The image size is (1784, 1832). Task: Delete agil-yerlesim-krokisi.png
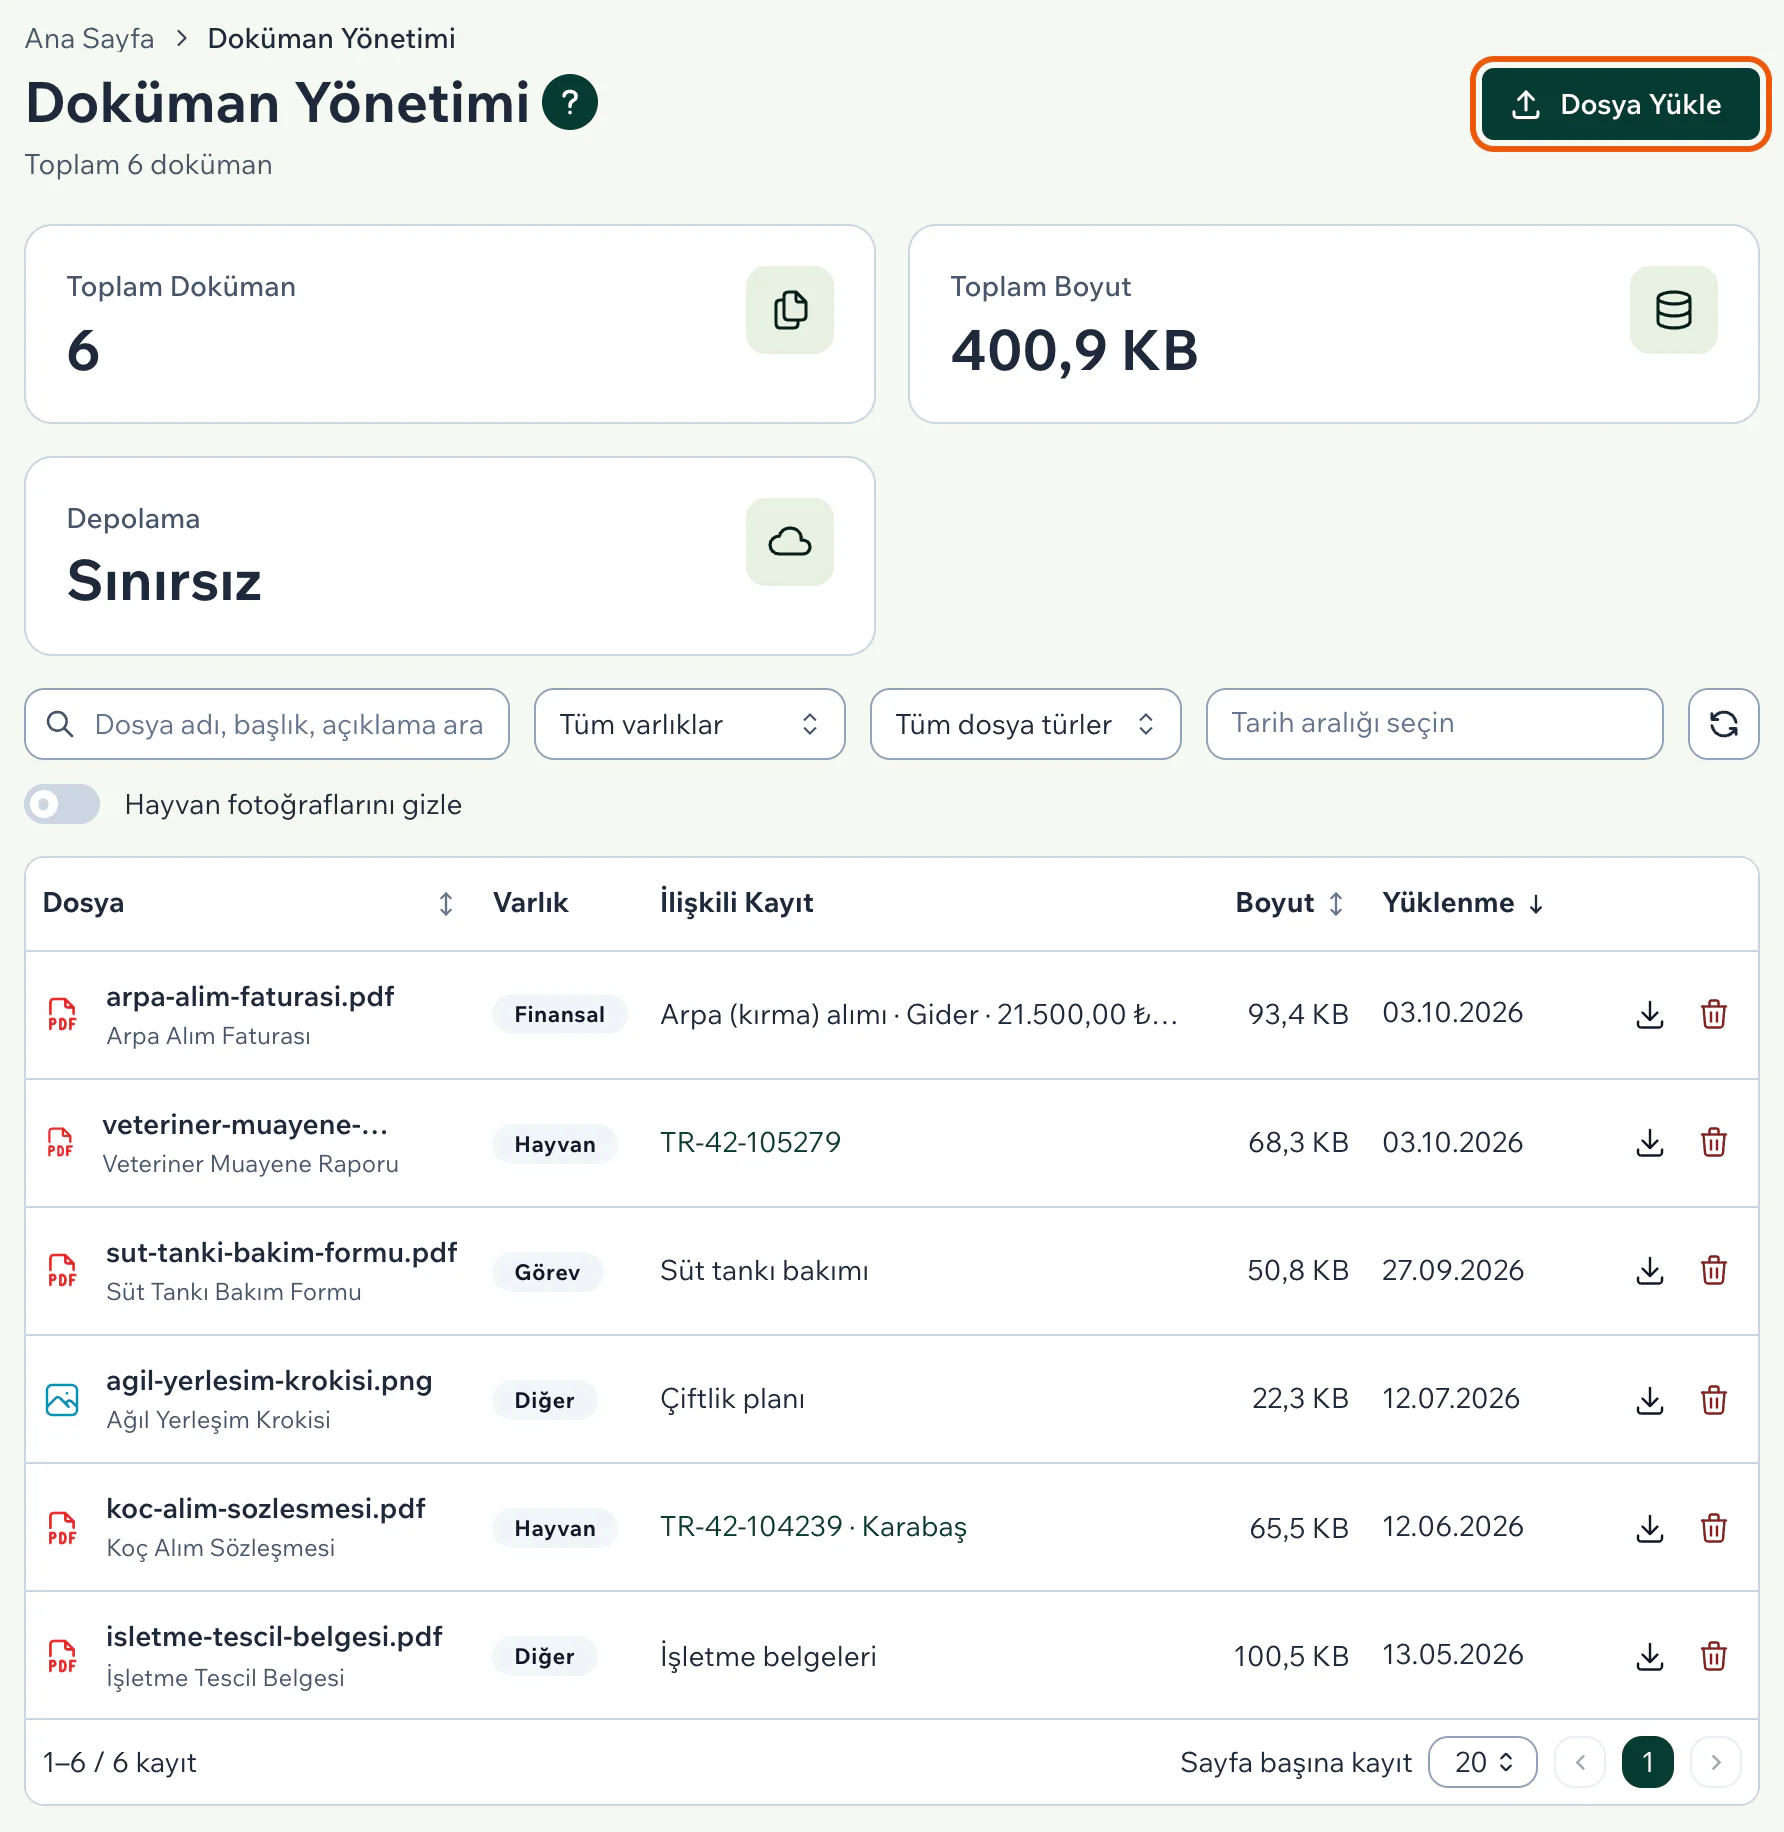tap(1714, 1400)
